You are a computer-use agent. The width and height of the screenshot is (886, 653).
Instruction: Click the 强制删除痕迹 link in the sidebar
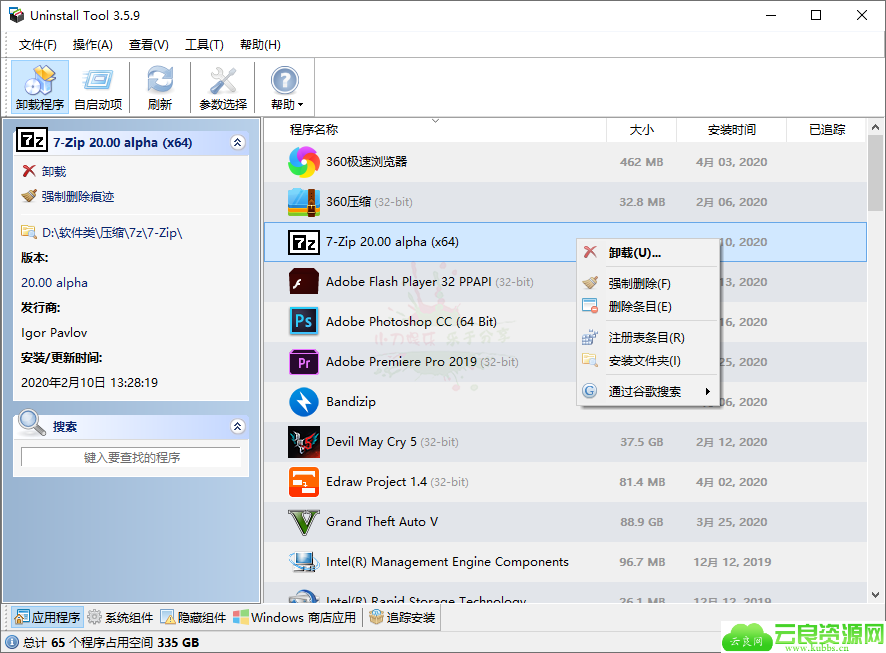point(77,197)
